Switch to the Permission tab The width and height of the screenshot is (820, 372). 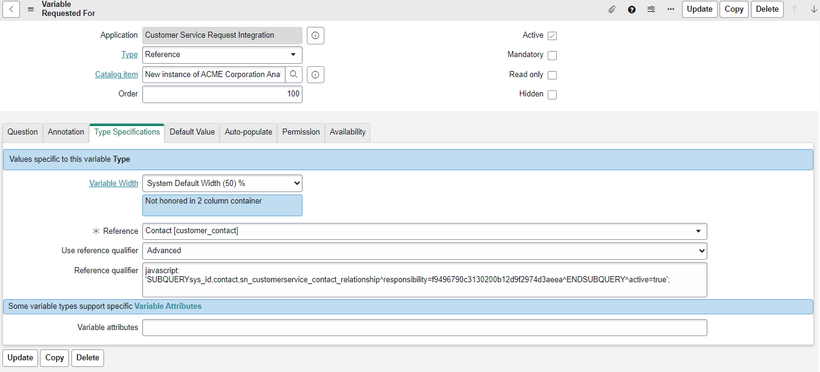301,132
